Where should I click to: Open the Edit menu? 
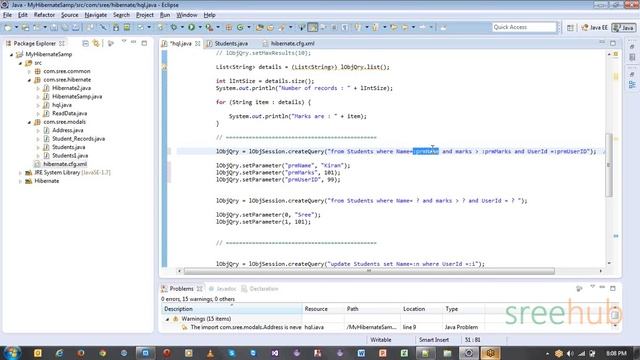22,15
